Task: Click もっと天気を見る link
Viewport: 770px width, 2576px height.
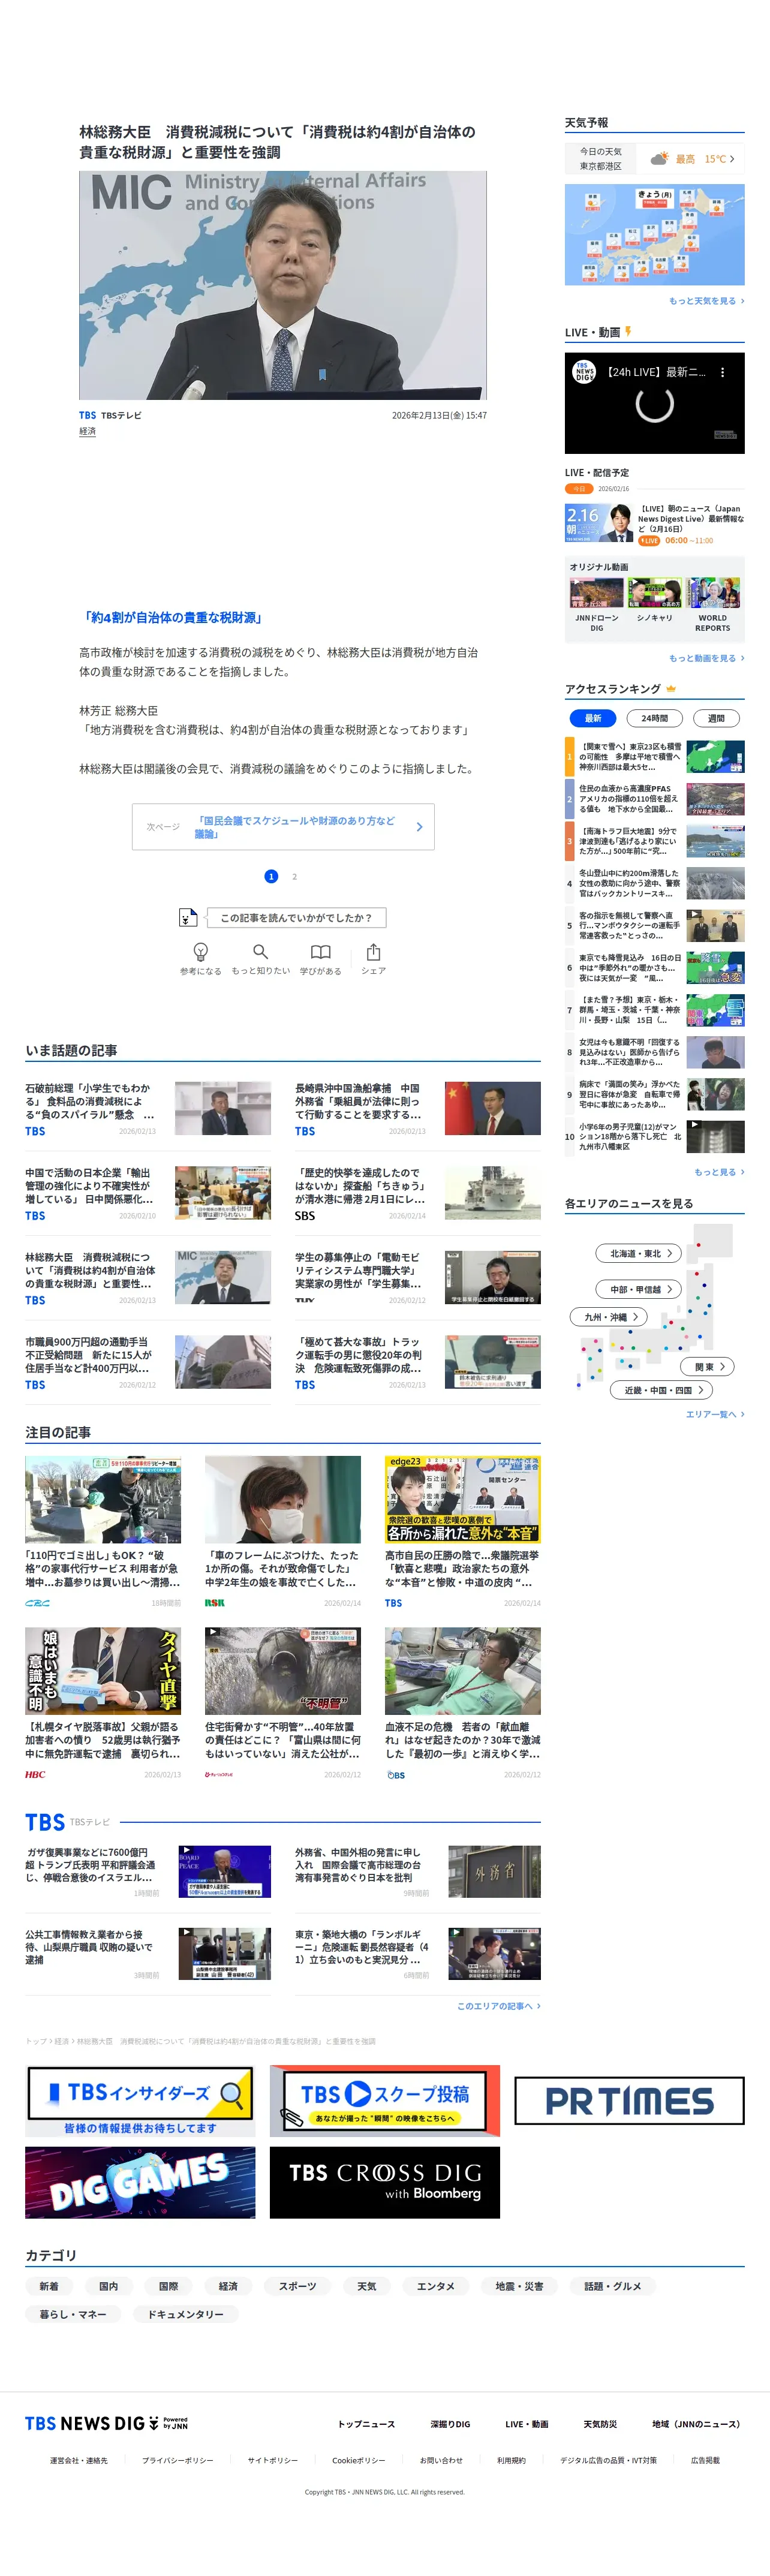Action: point(706,301)
